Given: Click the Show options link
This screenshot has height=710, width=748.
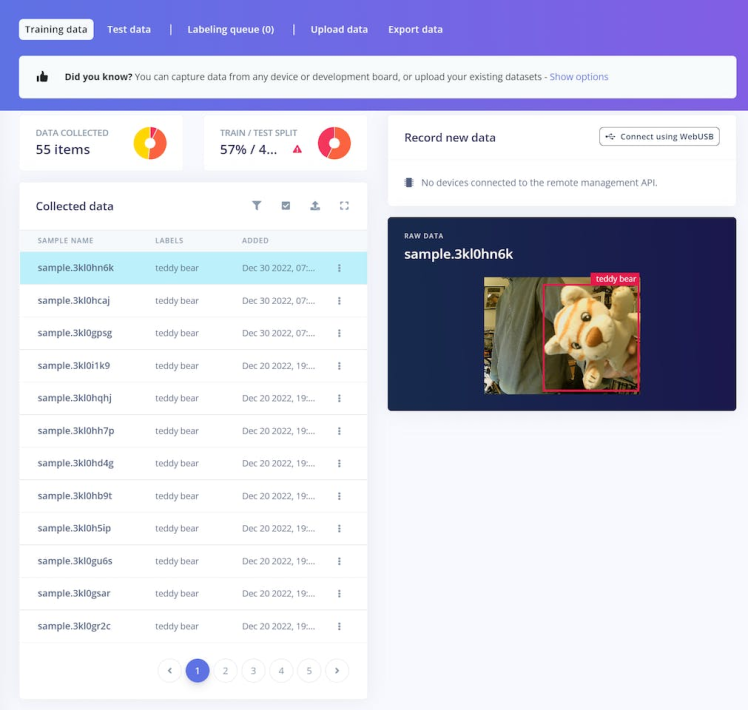Looking at the screenshot, I should [x=579, y=77].
